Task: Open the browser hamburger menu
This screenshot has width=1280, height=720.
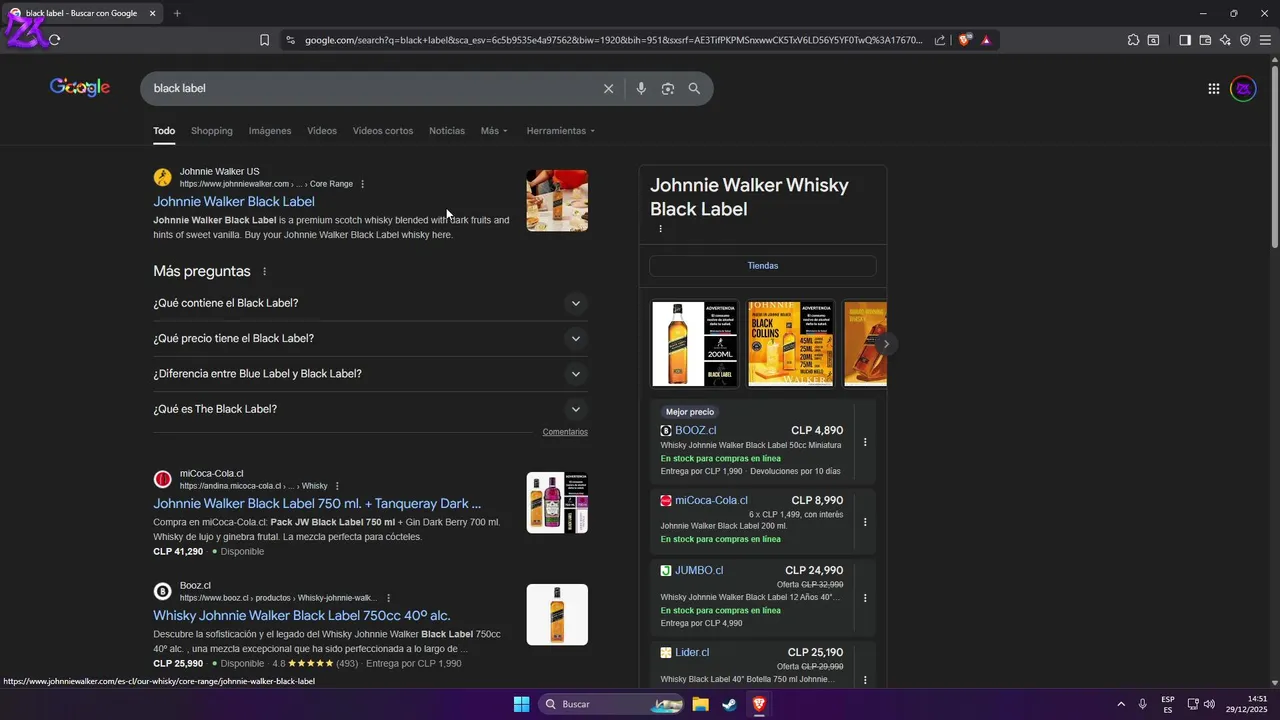Action: pyautogui.click(x=1265, y=40)
